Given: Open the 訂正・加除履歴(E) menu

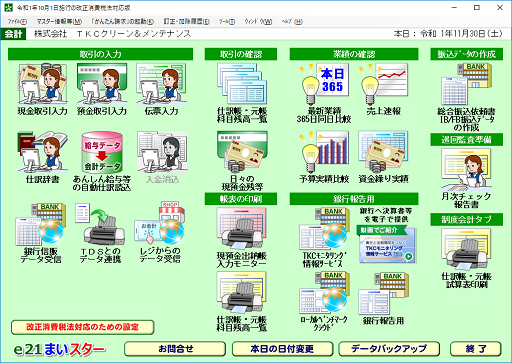Looking at the screenshot, I should tap(186, 22).
